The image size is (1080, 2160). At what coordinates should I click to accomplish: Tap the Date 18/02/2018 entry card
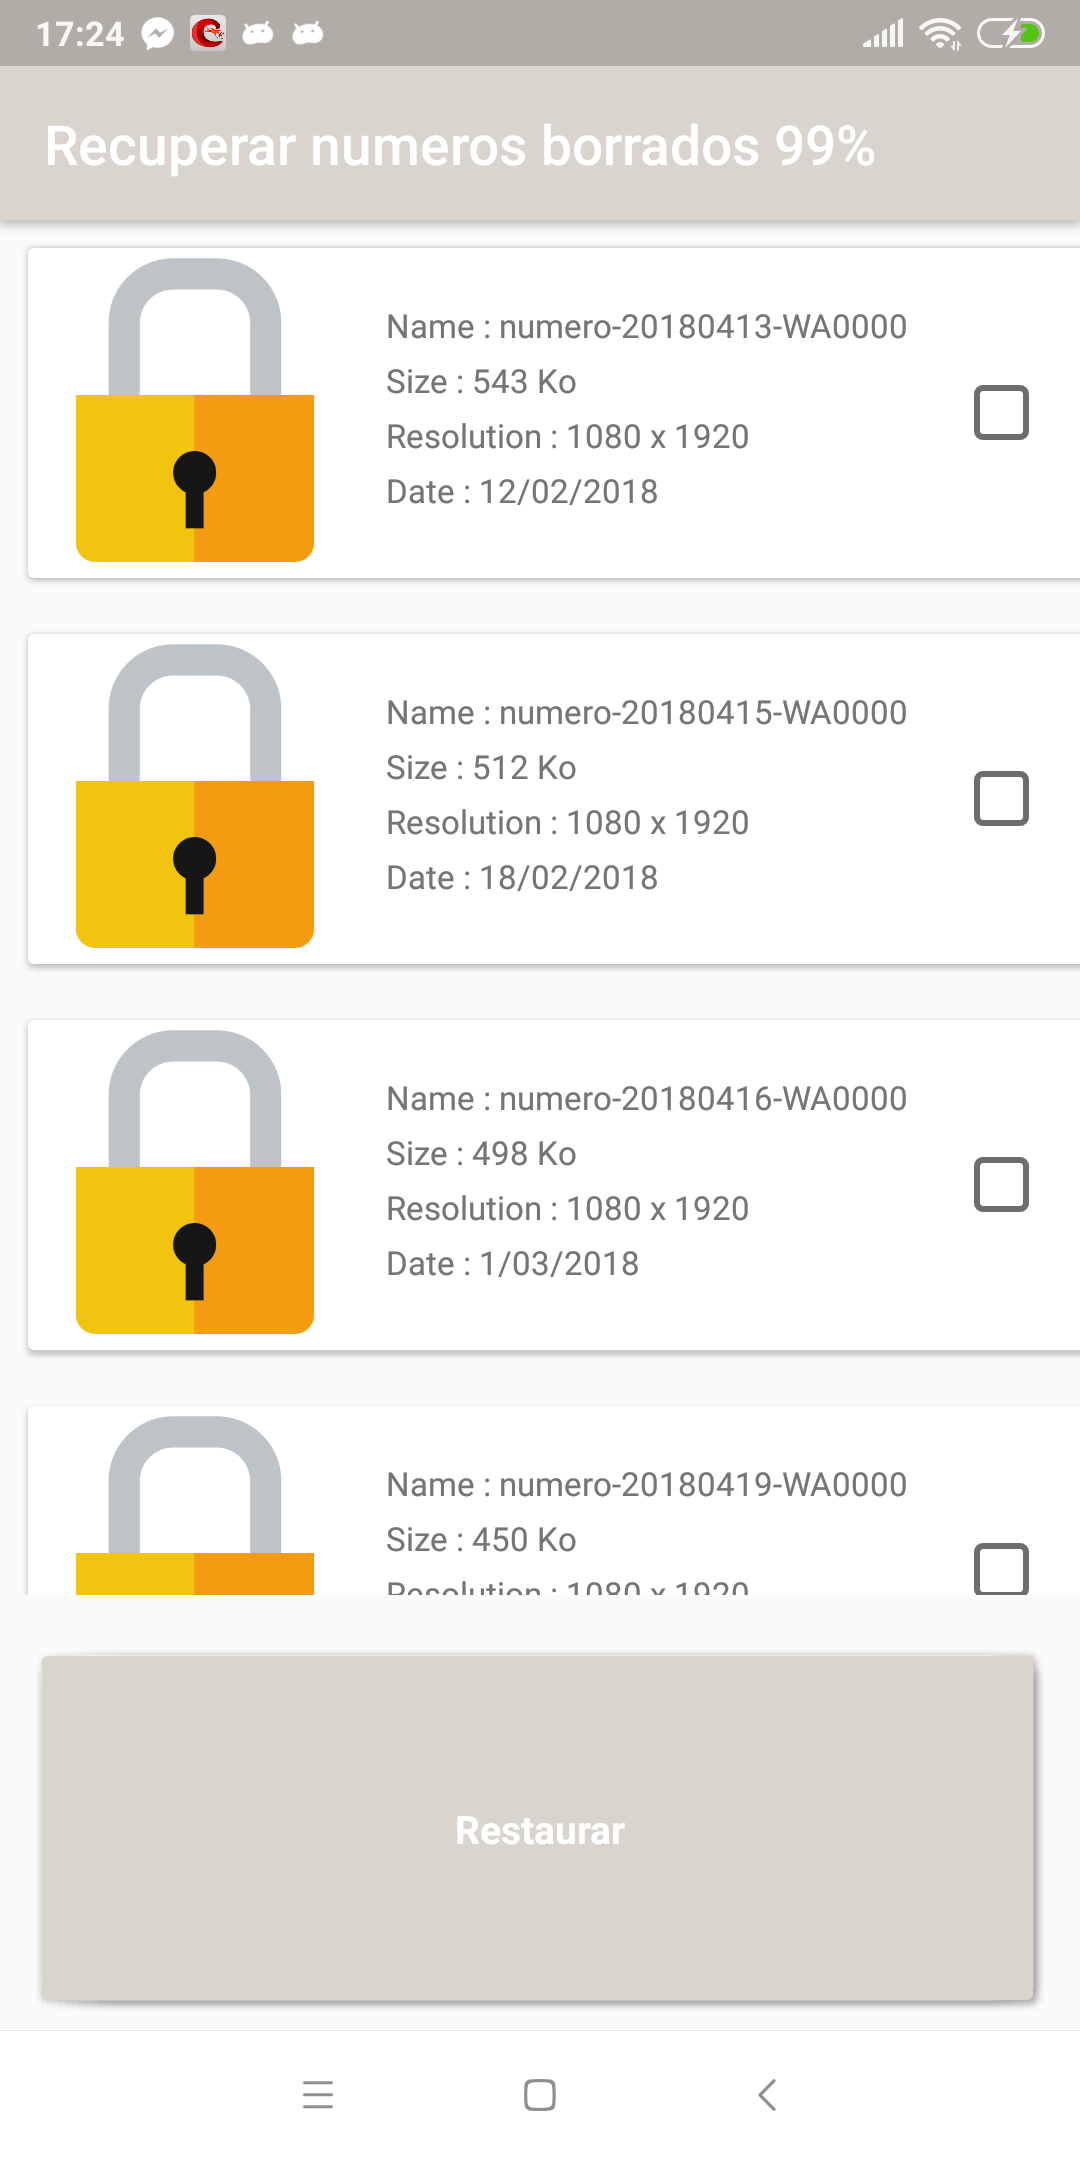point(522,878)
